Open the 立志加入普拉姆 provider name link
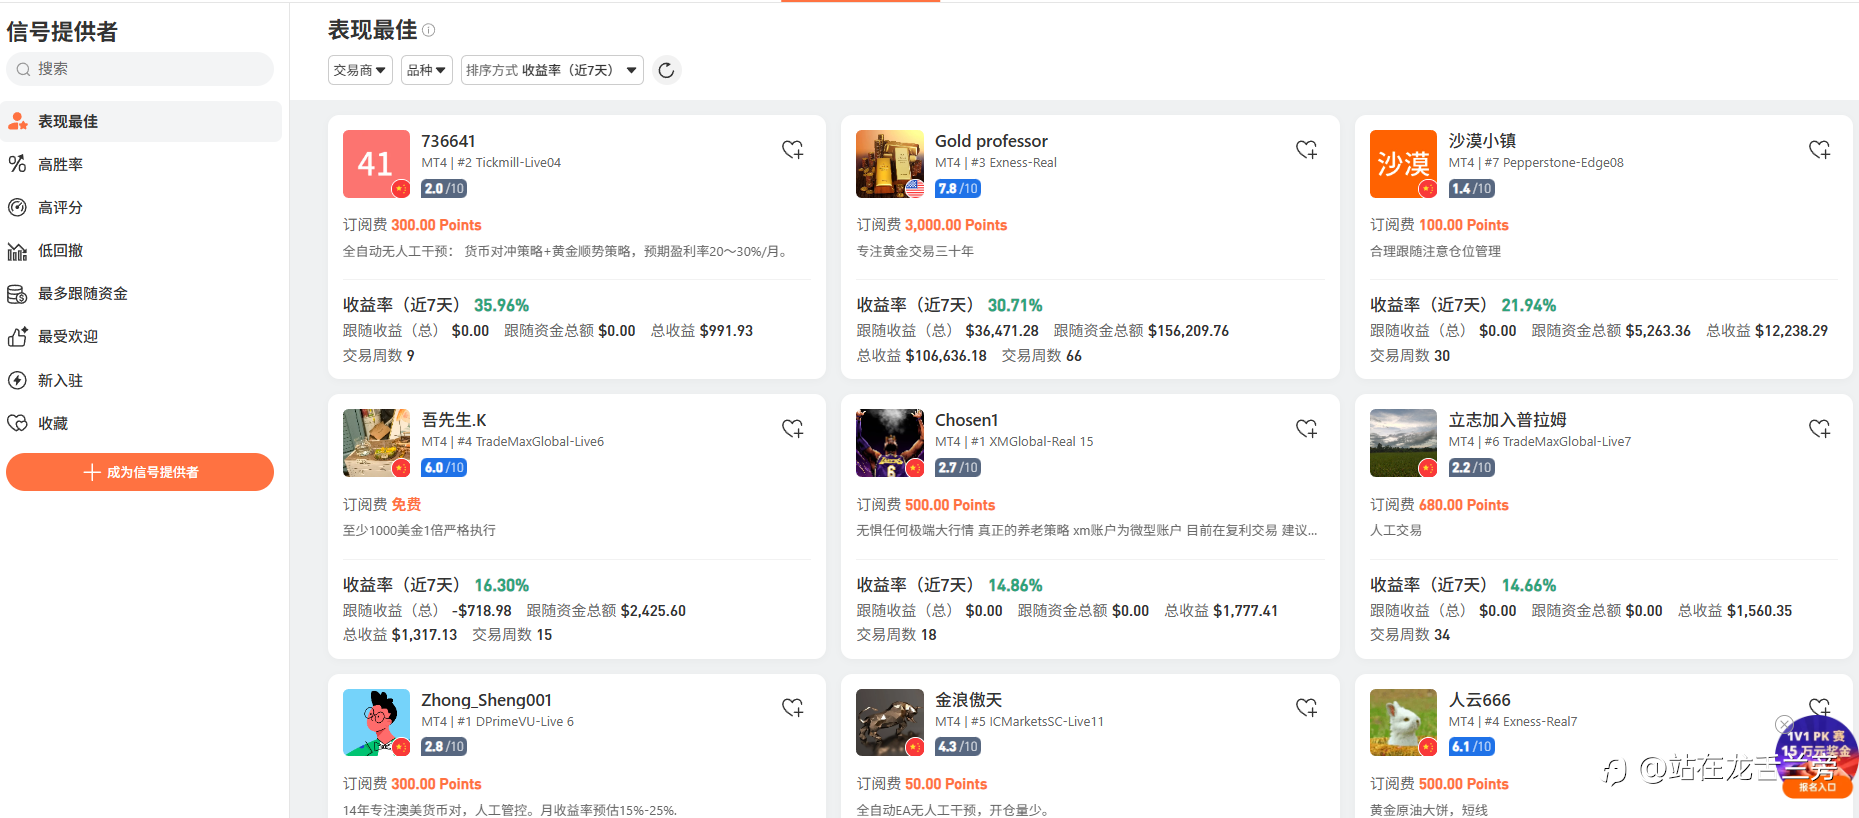The height and width of the screenshot is (818, 1859). (1507, 420)
